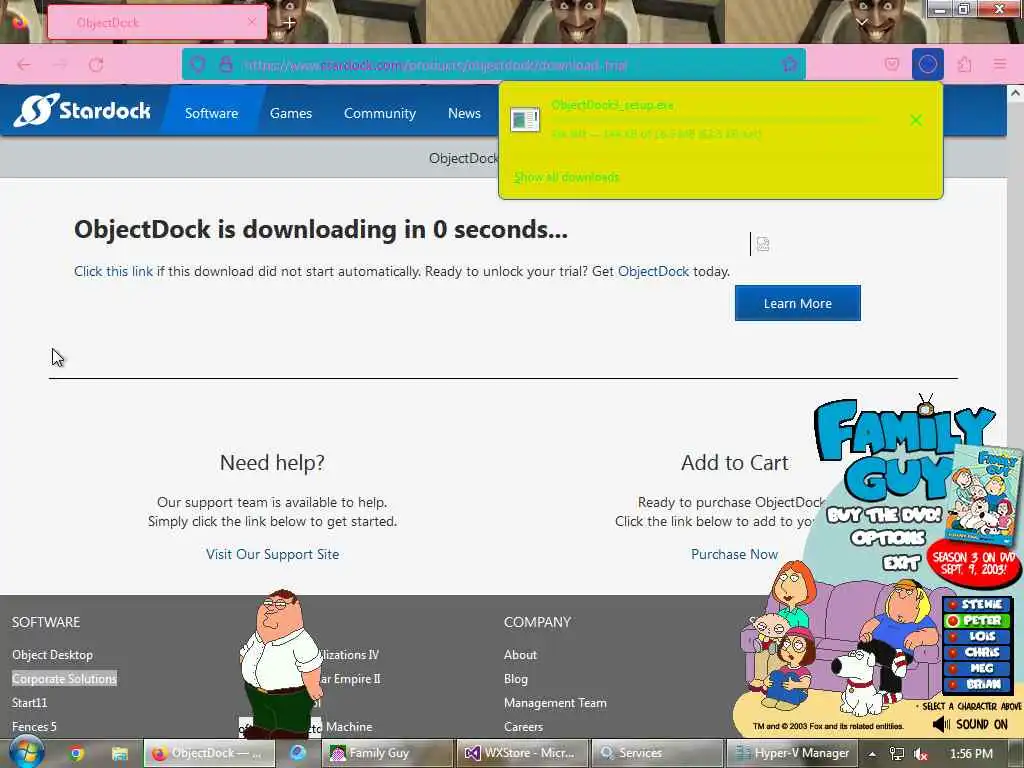Reload the page with the refresh icon
The height and width of the screenshot is (768, 1024).
96,65
